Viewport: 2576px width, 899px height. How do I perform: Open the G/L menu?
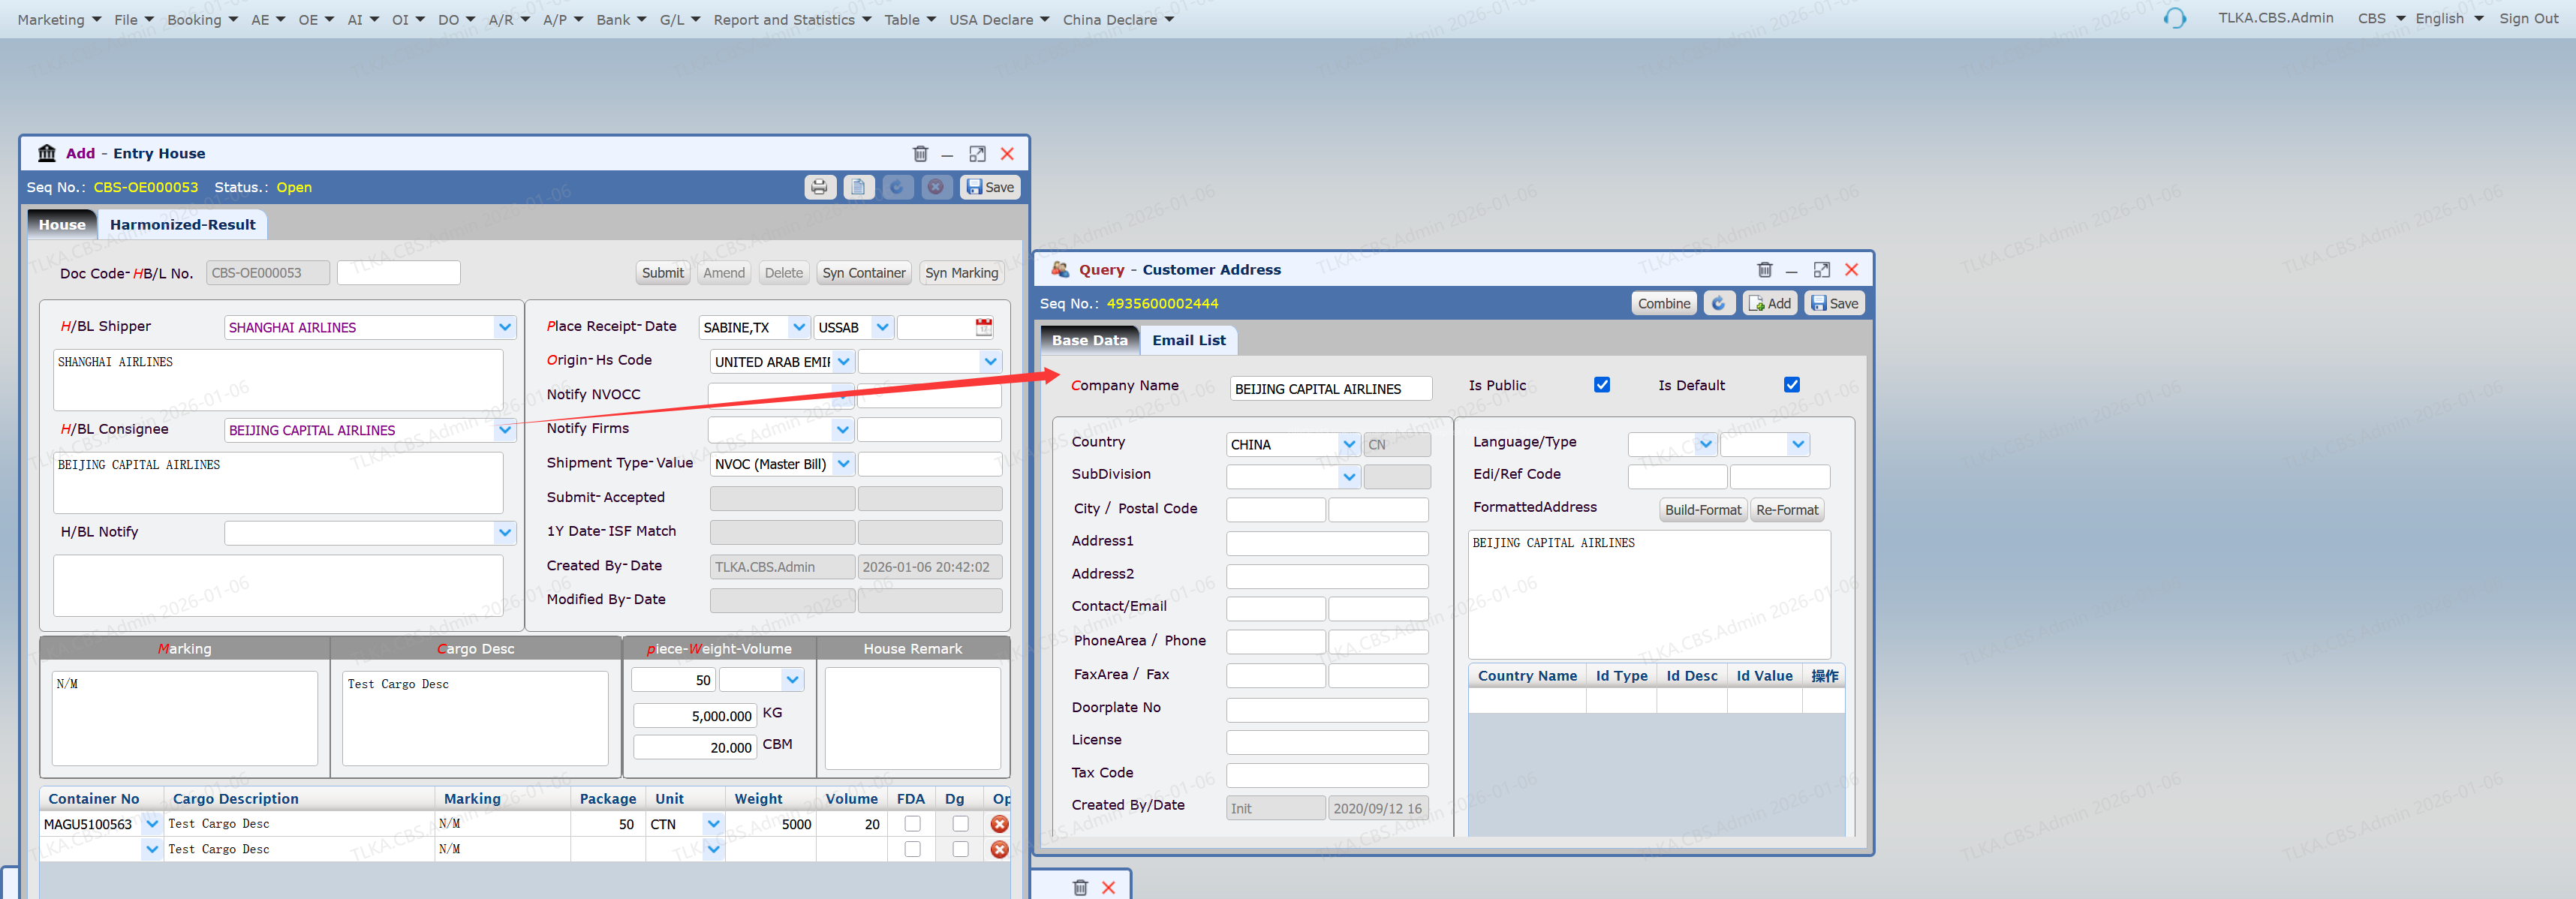pyautogui.click(x=680, y=19)
